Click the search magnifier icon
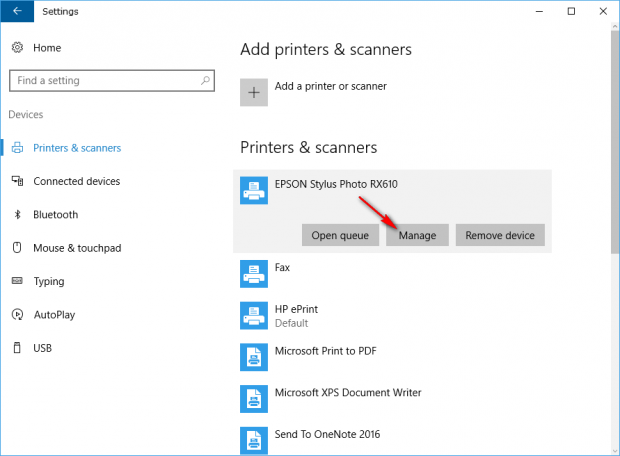The width and height of the screenshot is (620, 456). click(205, 81)
